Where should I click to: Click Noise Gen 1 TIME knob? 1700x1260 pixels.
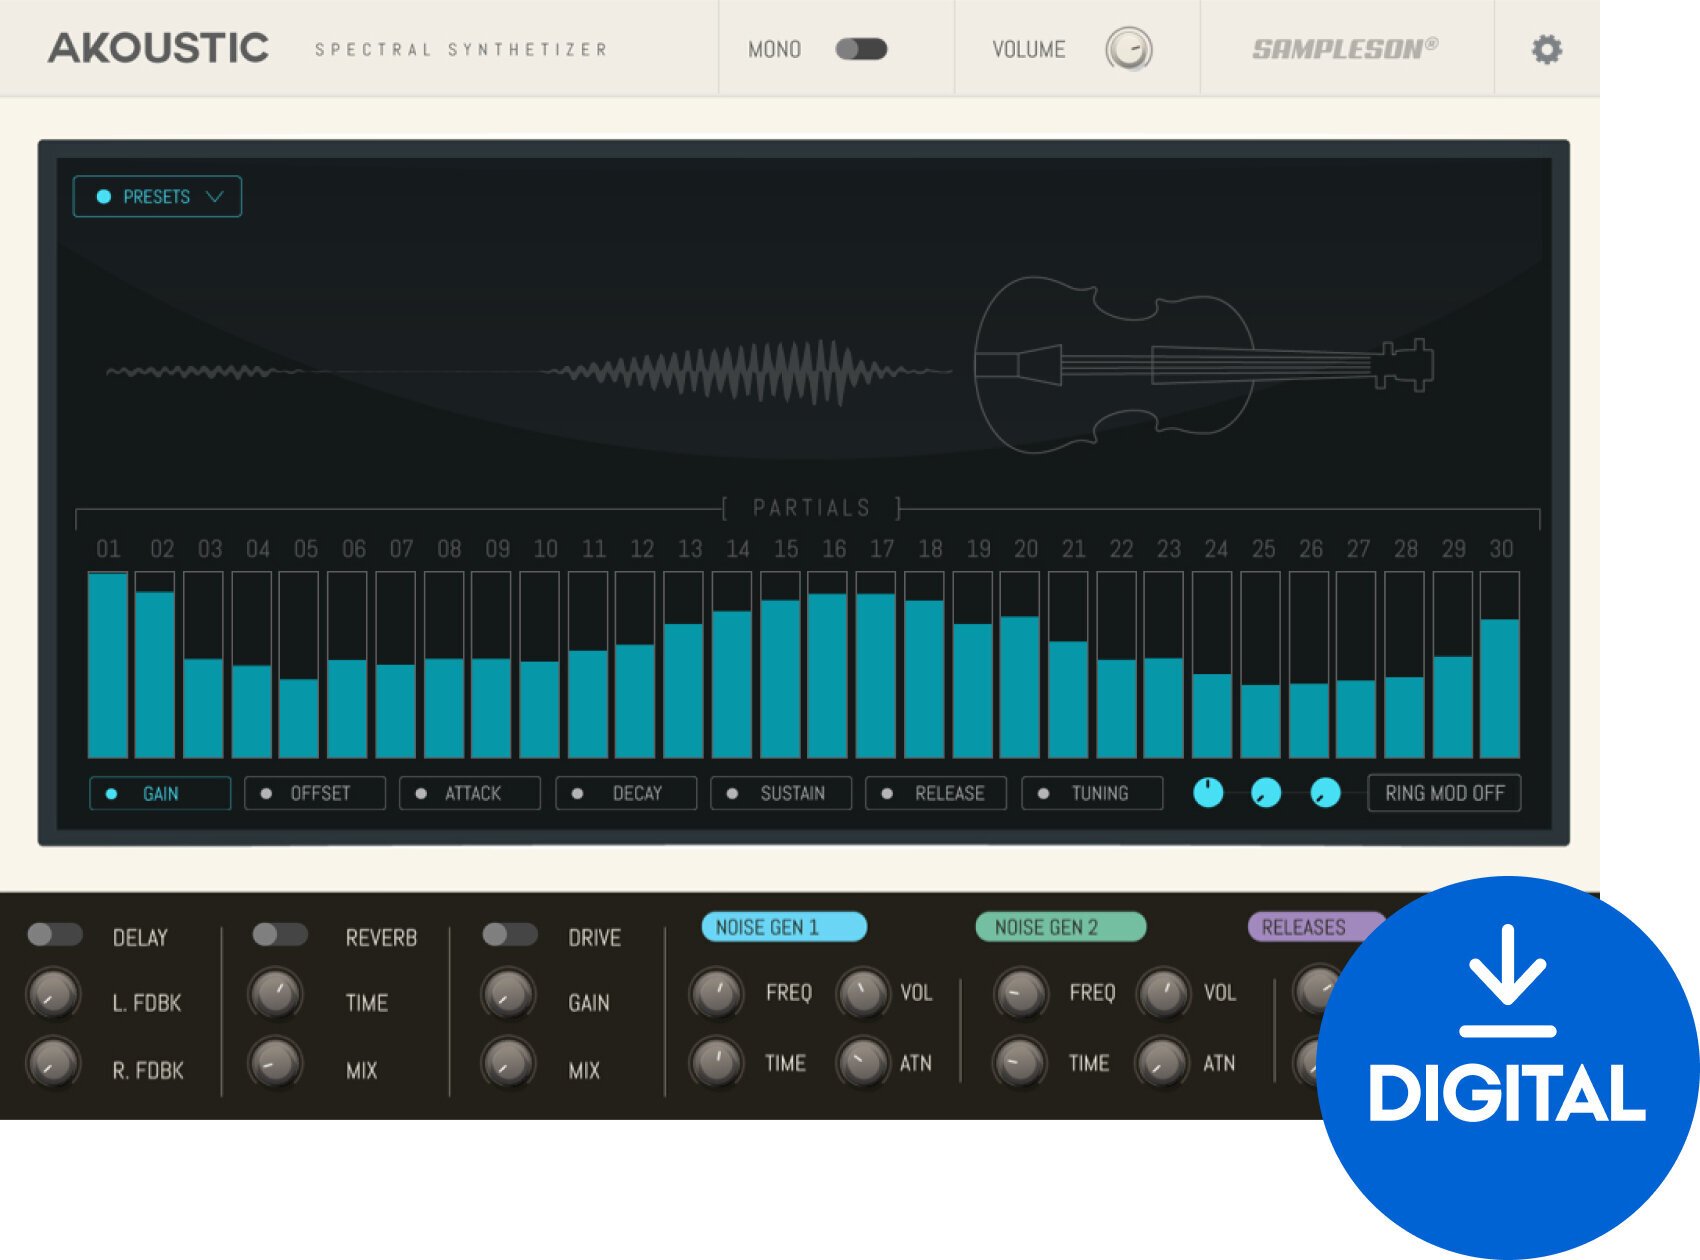pyautogui.click(x=716, y=1062)
